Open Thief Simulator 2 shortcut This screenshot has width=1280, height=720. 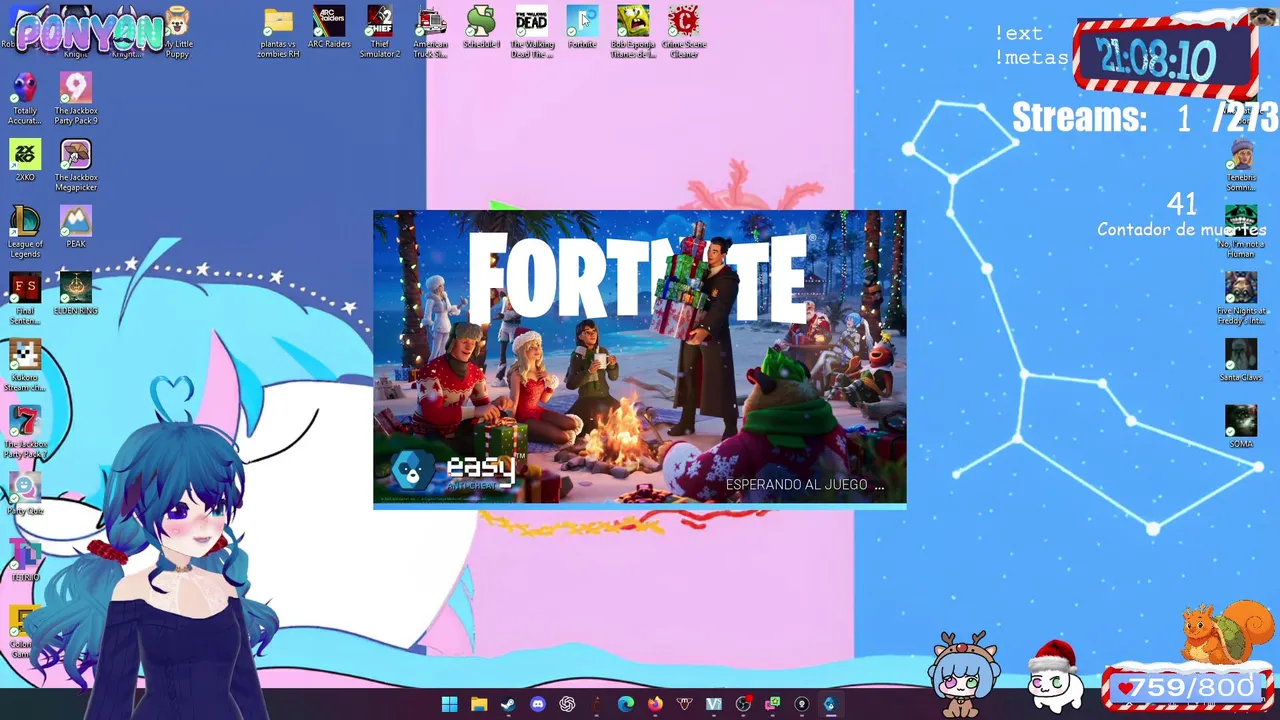(x=379, y=33)
